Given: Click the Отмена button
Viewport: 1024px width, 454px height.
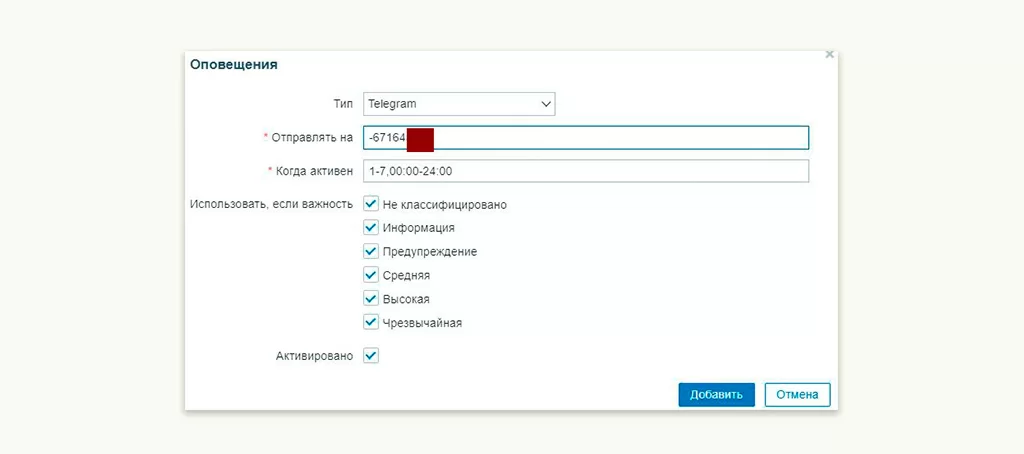Looking at the screenshot, I should point(797,394).
